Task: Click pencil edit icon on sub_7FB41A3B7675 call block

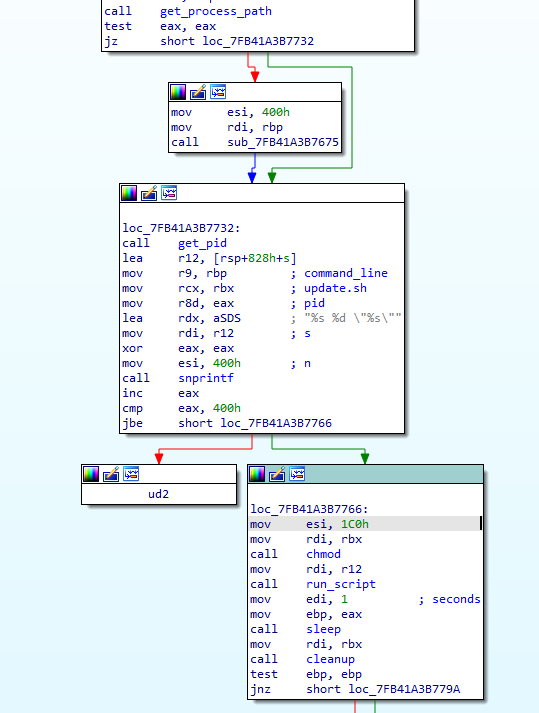Action: coord(198,92)
